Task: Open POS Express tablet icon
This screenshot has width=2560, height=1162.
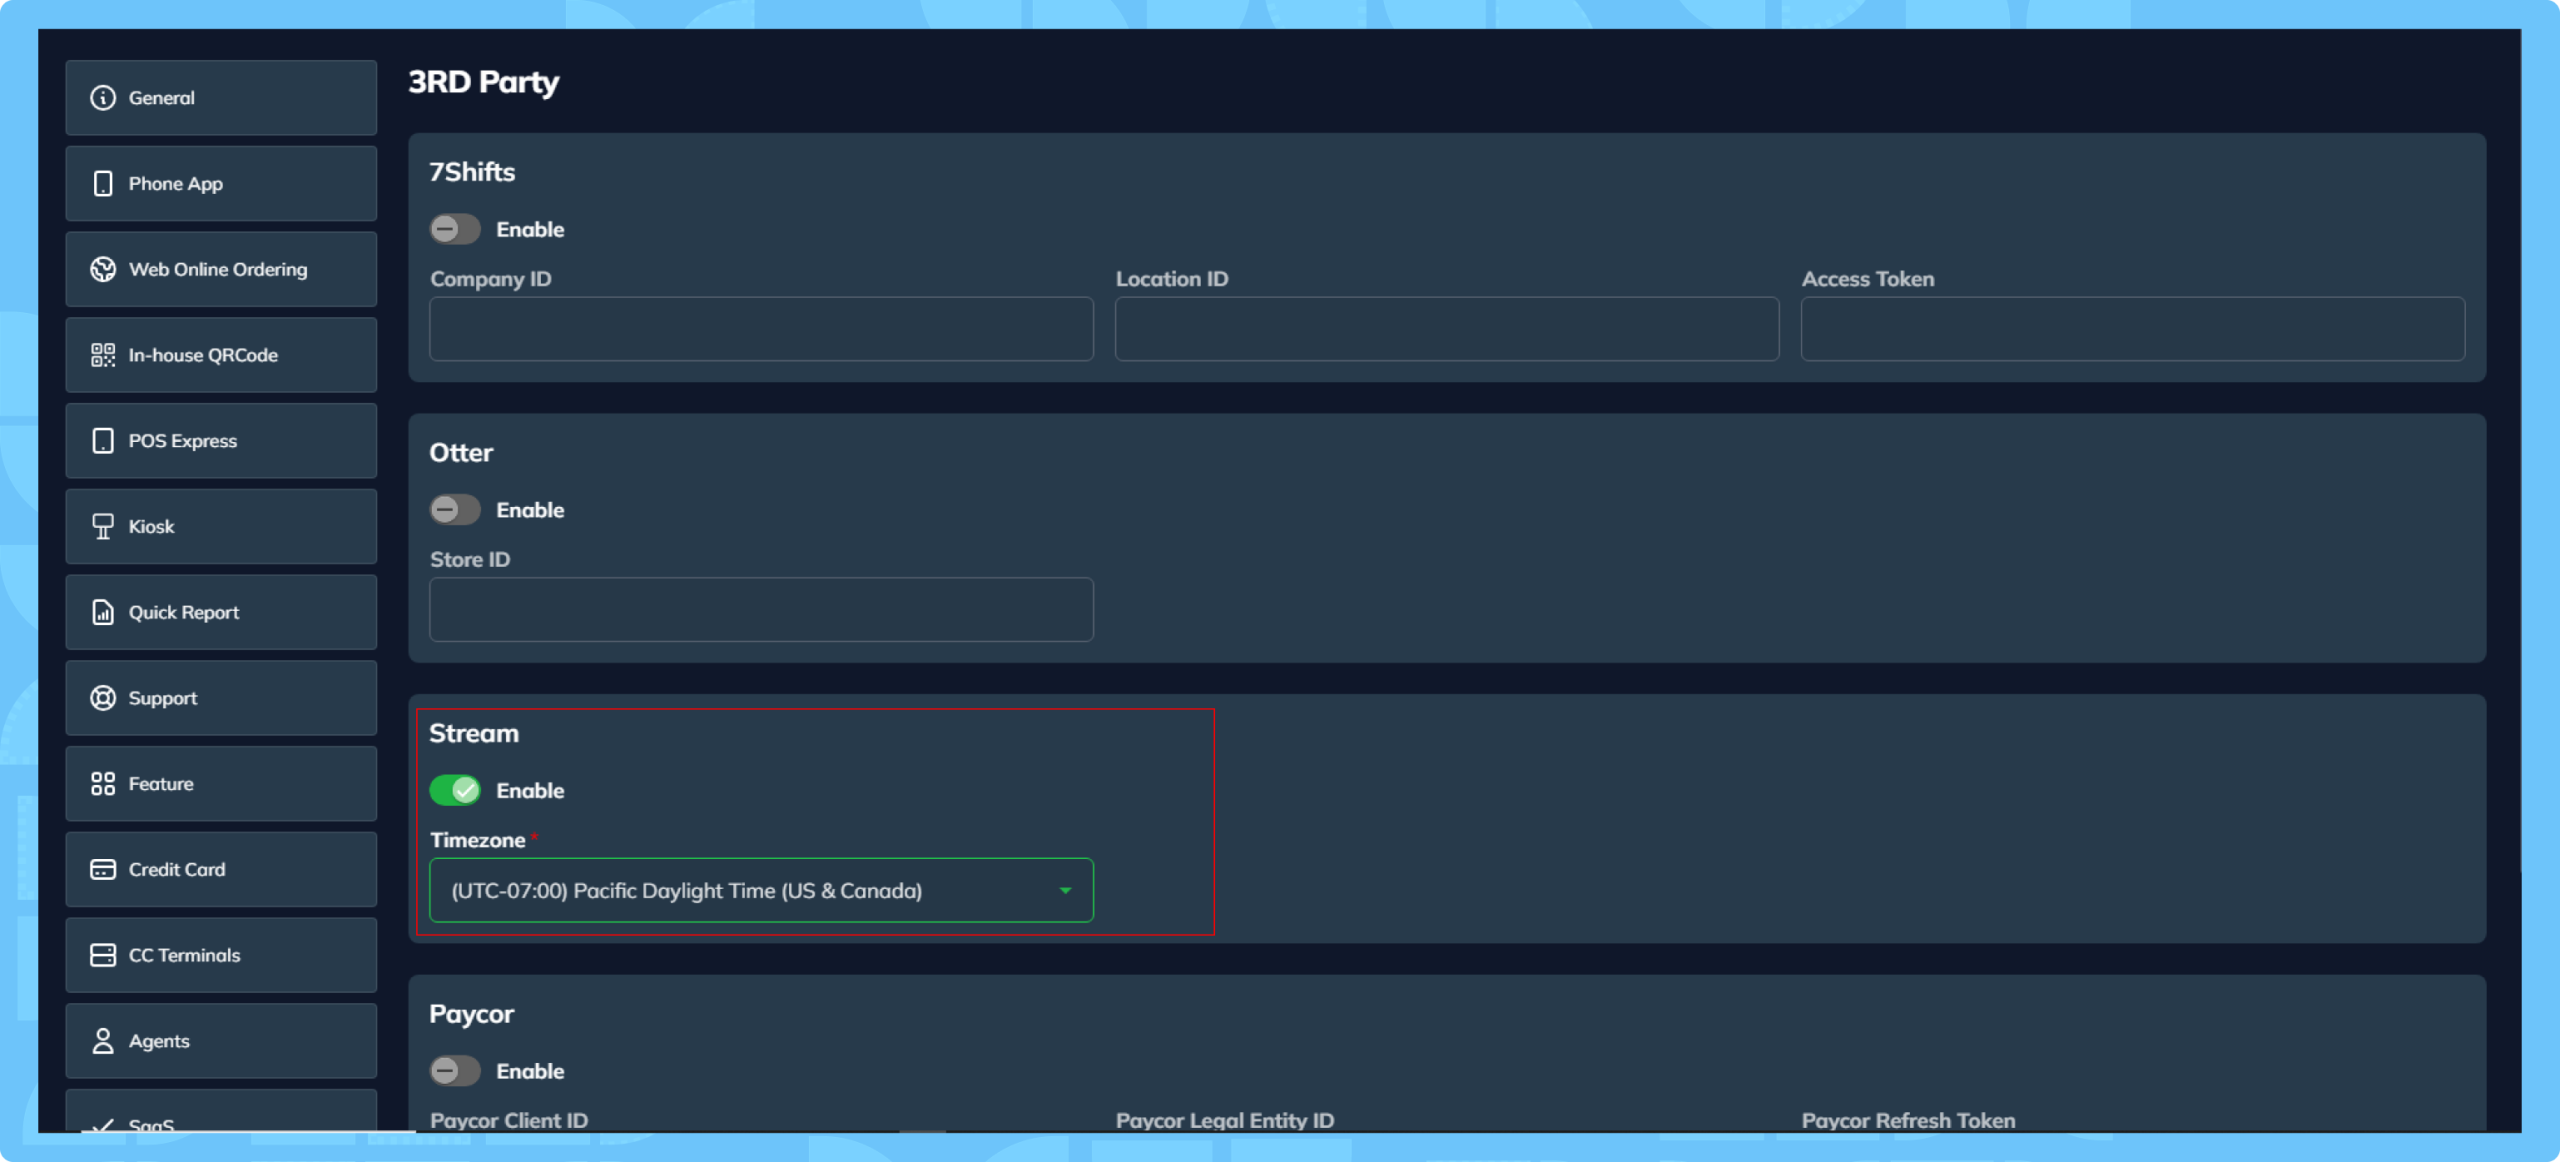Action: [103, 441]
